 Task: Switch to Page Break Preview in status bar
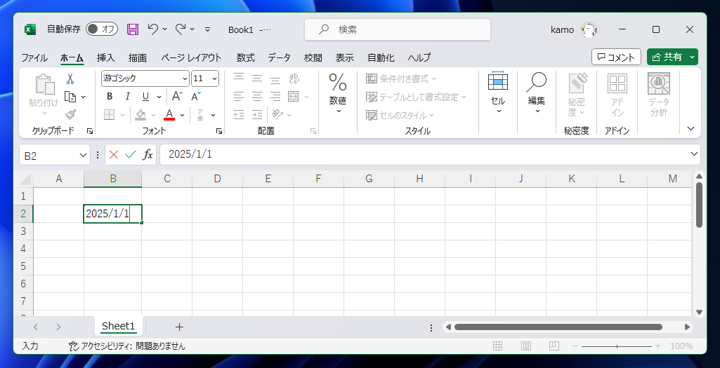pyautogui.click(x=554, y=346)
